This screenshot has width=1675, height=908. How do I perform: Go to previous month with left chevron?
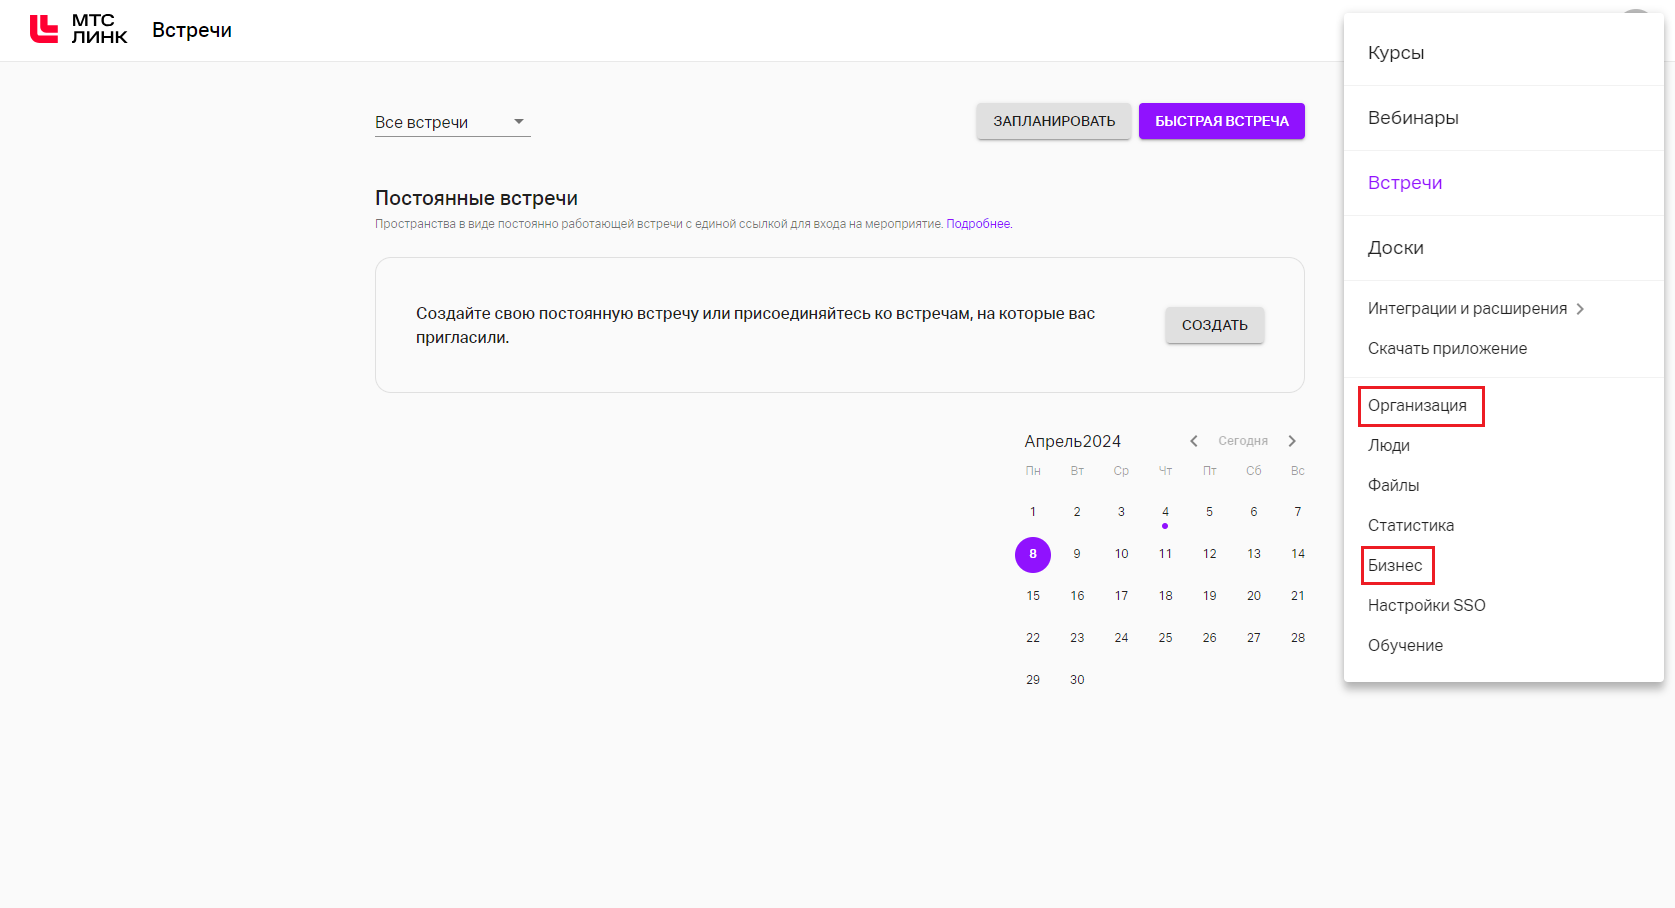1193,441
